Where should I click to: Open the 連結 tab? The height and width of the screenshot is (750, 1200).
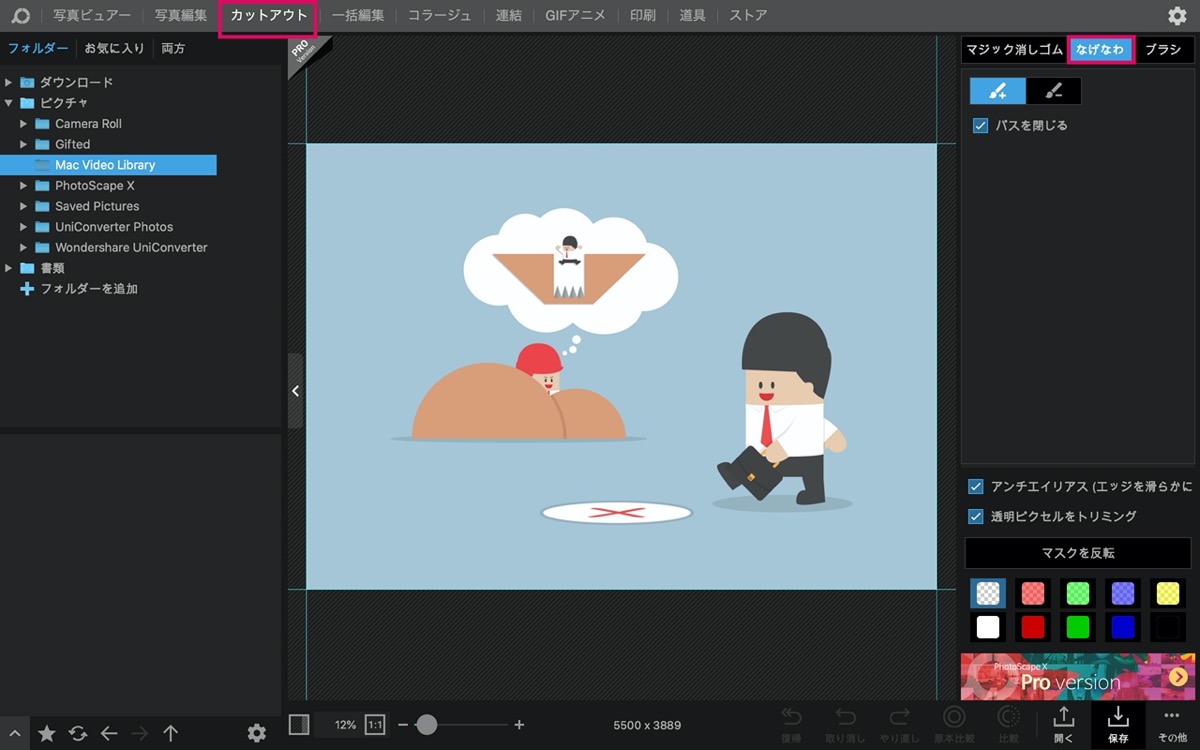tap(509, 16)
